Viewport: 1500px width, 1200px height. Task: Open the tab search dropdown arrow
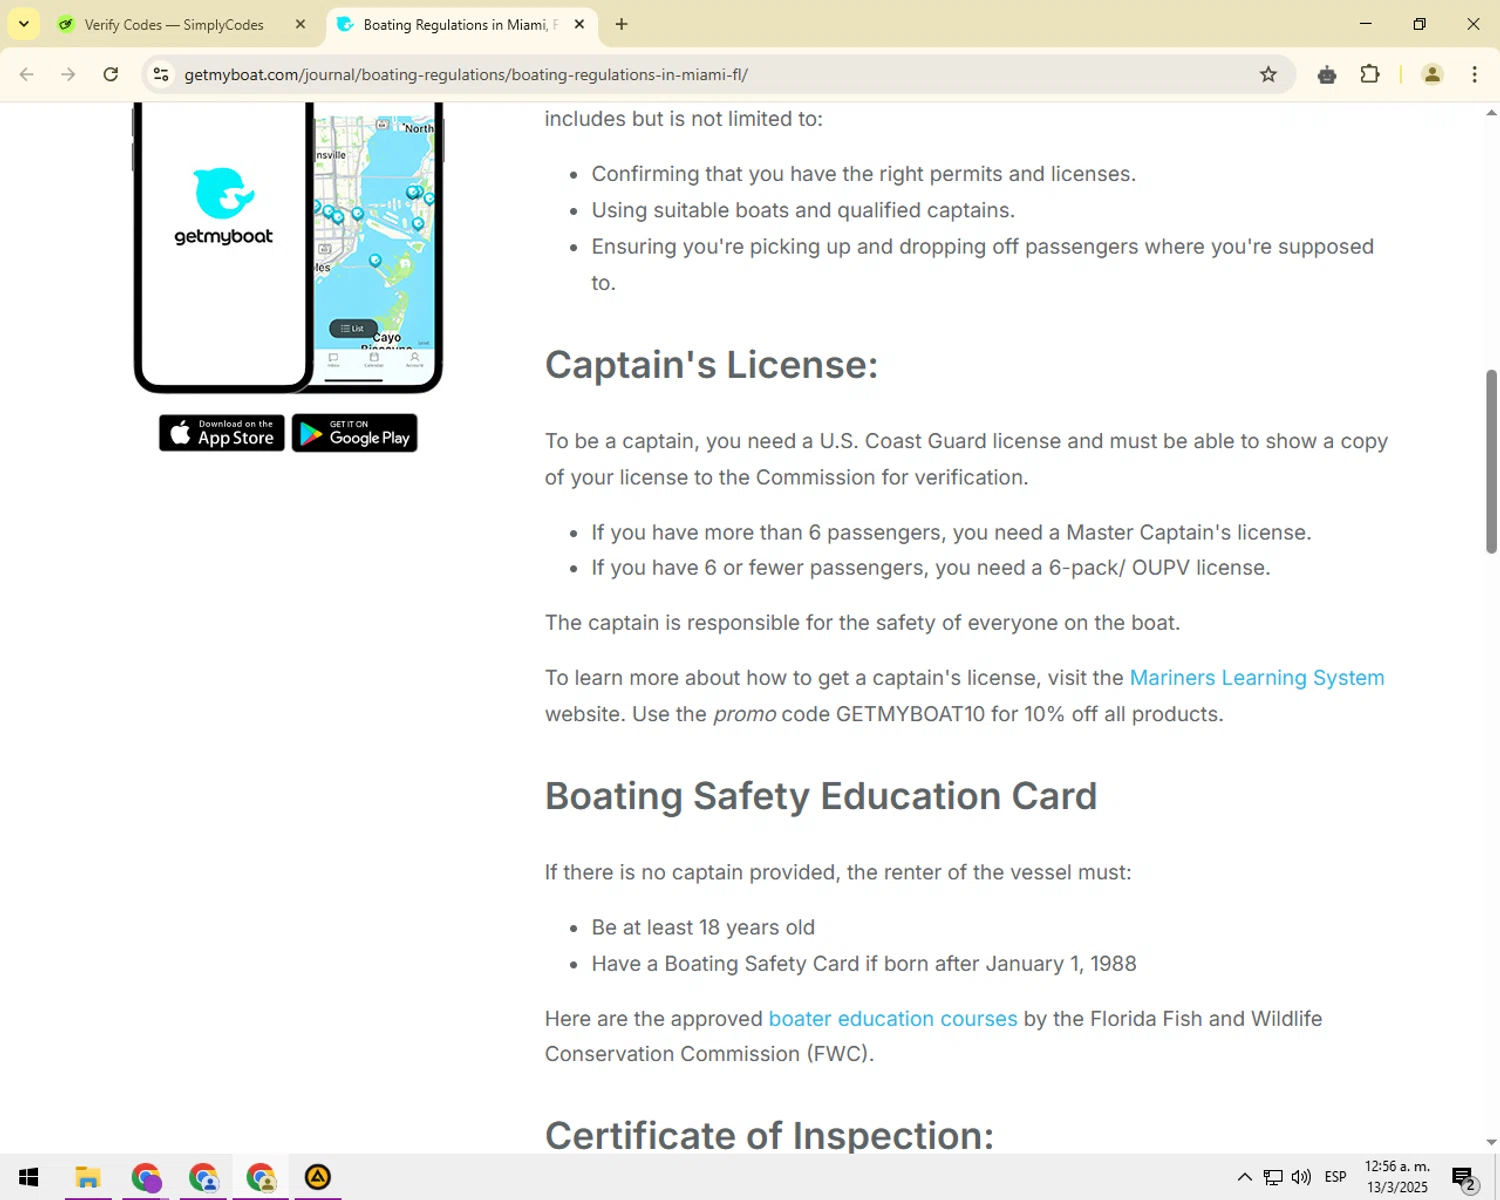click(24, 24)
